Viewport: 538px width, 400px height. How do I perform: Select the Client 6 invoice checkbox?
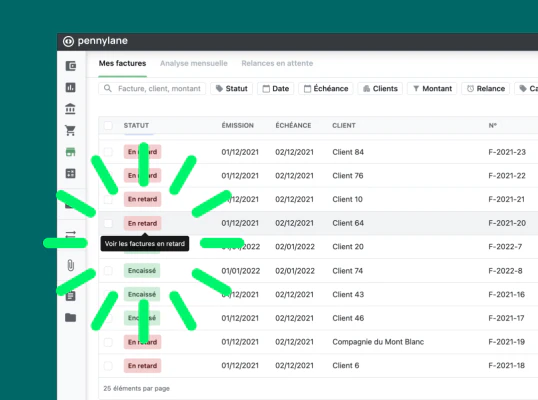point(108,366)
